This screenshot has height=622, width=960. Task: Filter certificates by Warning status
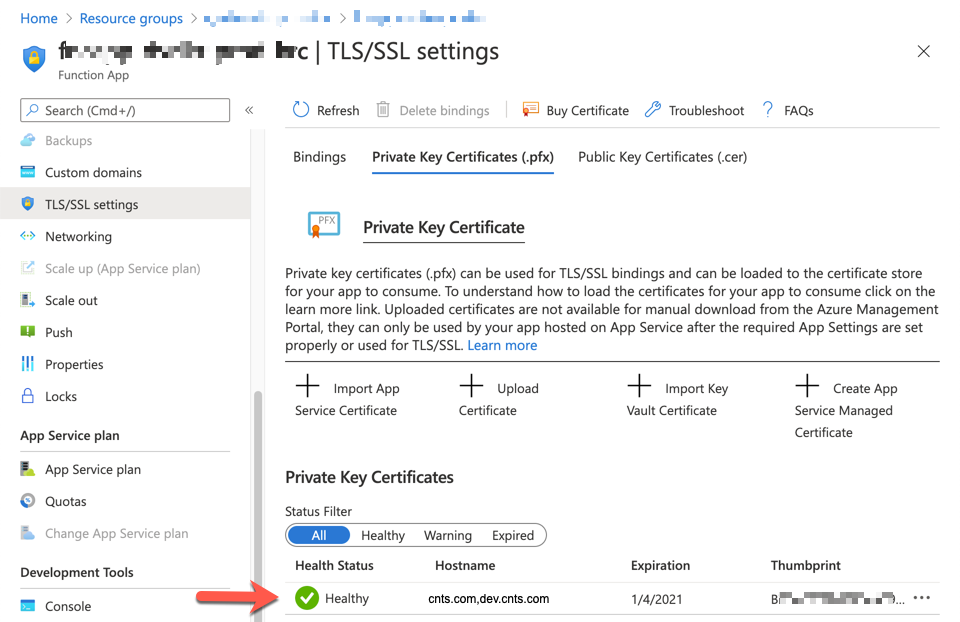[448, 535]
